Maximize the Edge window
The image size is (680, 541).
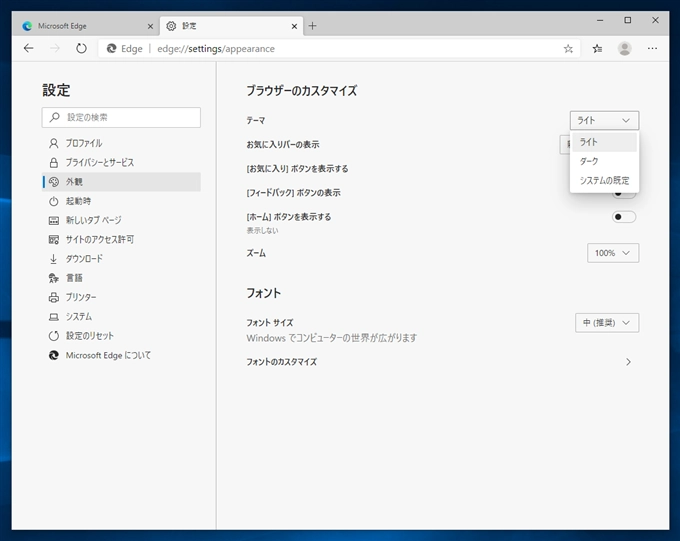tap(628, 20)
